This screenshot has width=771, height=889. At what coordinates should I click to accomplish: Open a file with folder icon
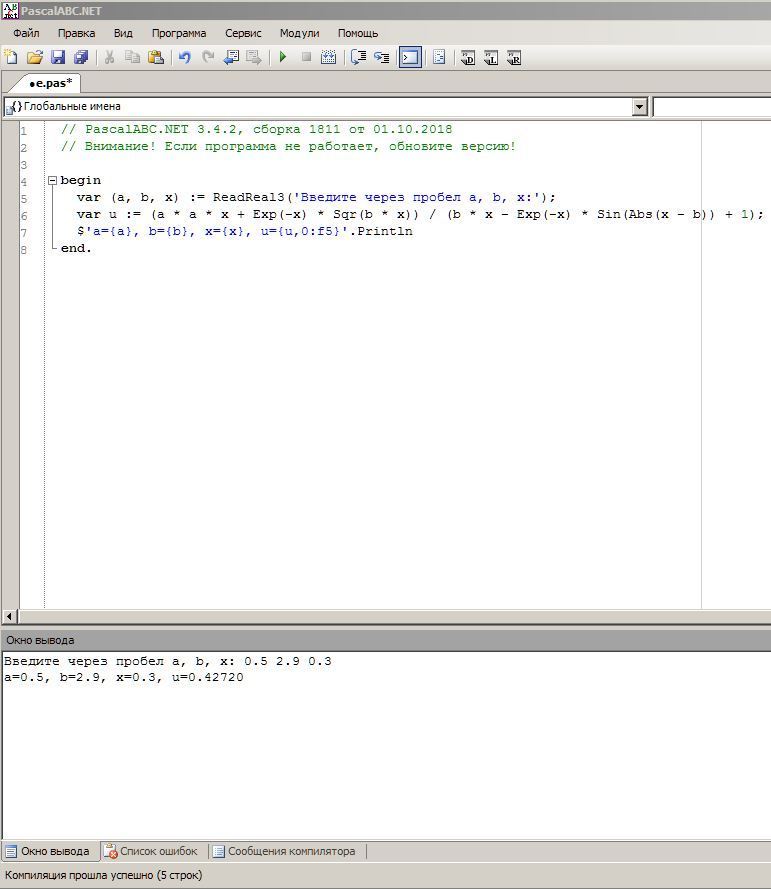click(x=35, y=57)
